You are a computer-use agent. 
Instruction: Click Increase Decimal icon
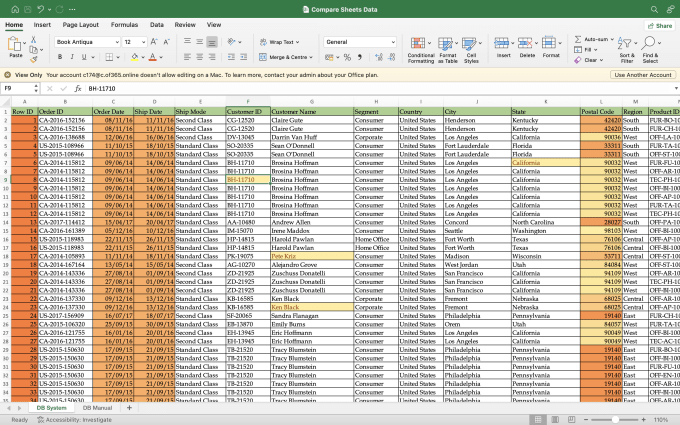(x=379, y=57)
